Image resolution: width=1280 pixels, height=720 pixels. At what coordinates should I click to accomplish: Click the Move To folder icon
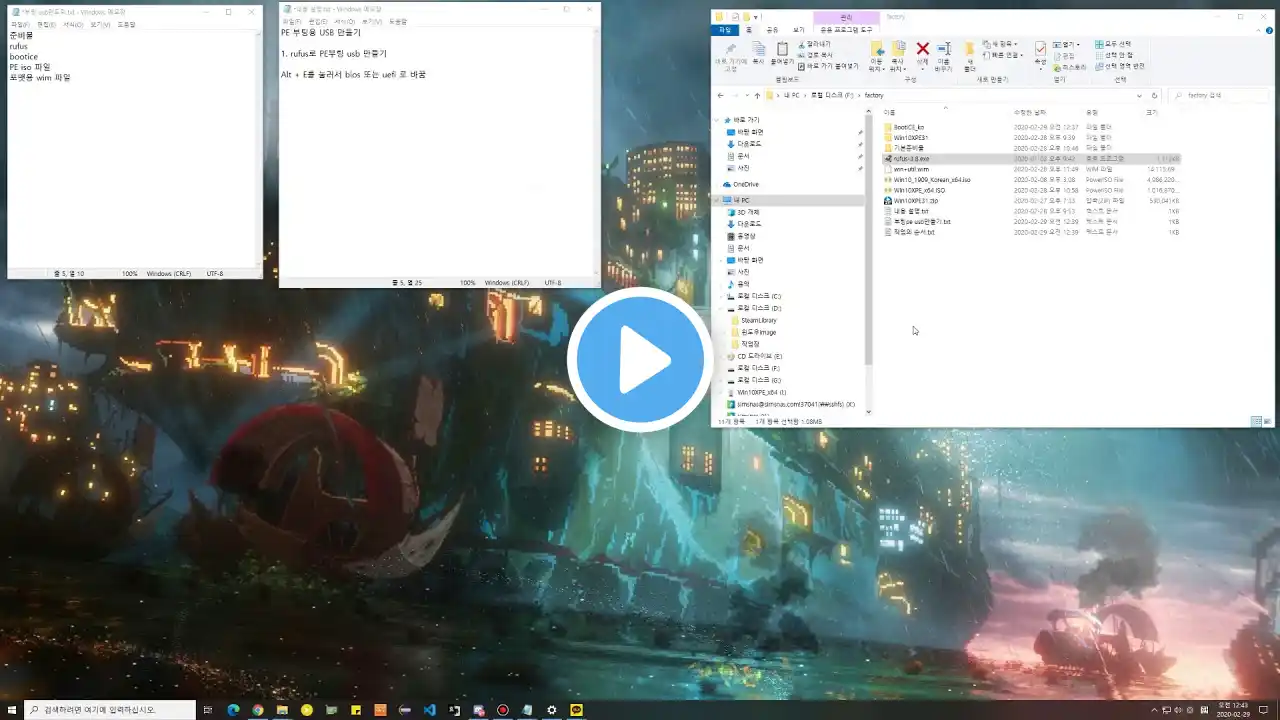click(x=877, y=49)
